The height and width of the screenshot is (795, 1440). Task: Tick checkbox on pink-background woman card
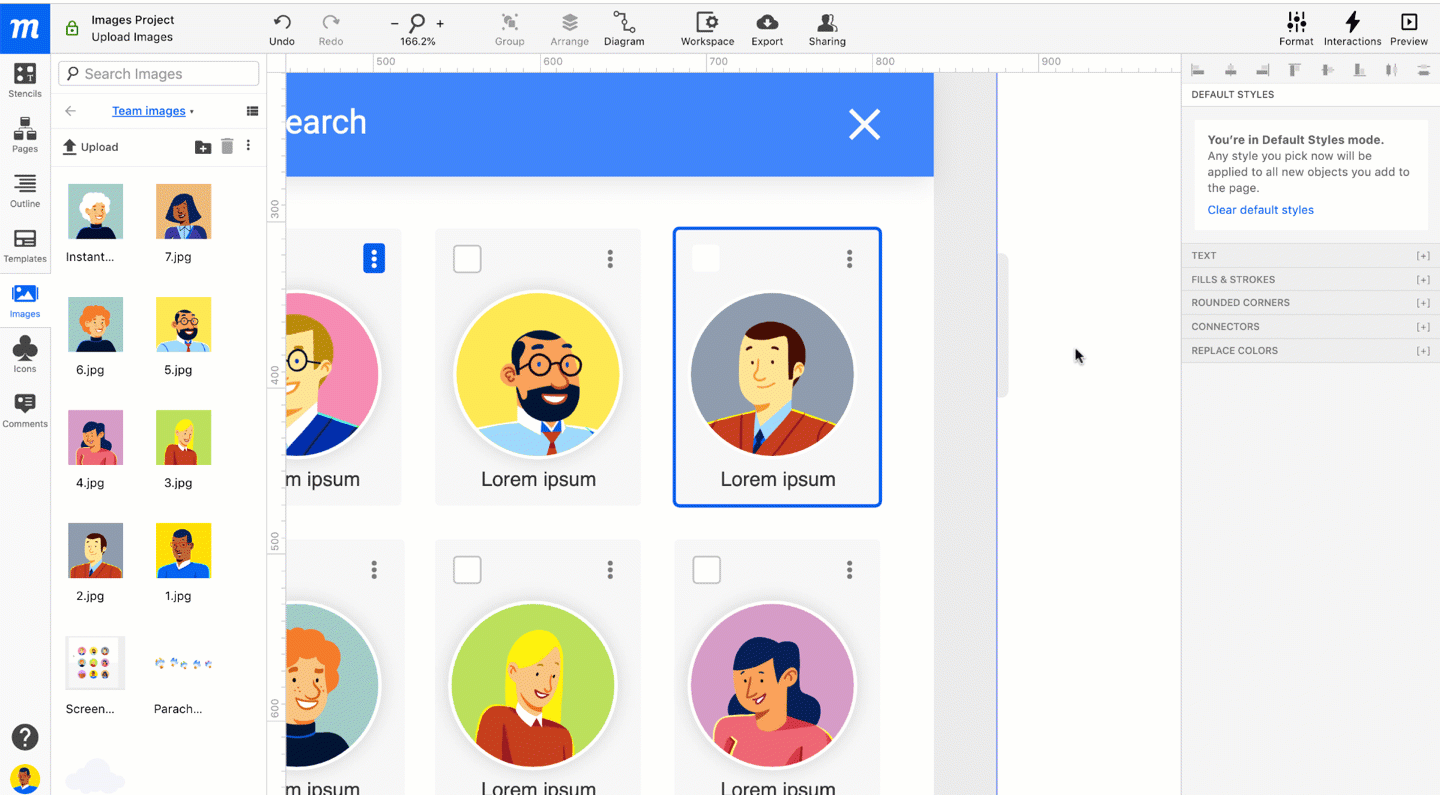click(706, 570)
